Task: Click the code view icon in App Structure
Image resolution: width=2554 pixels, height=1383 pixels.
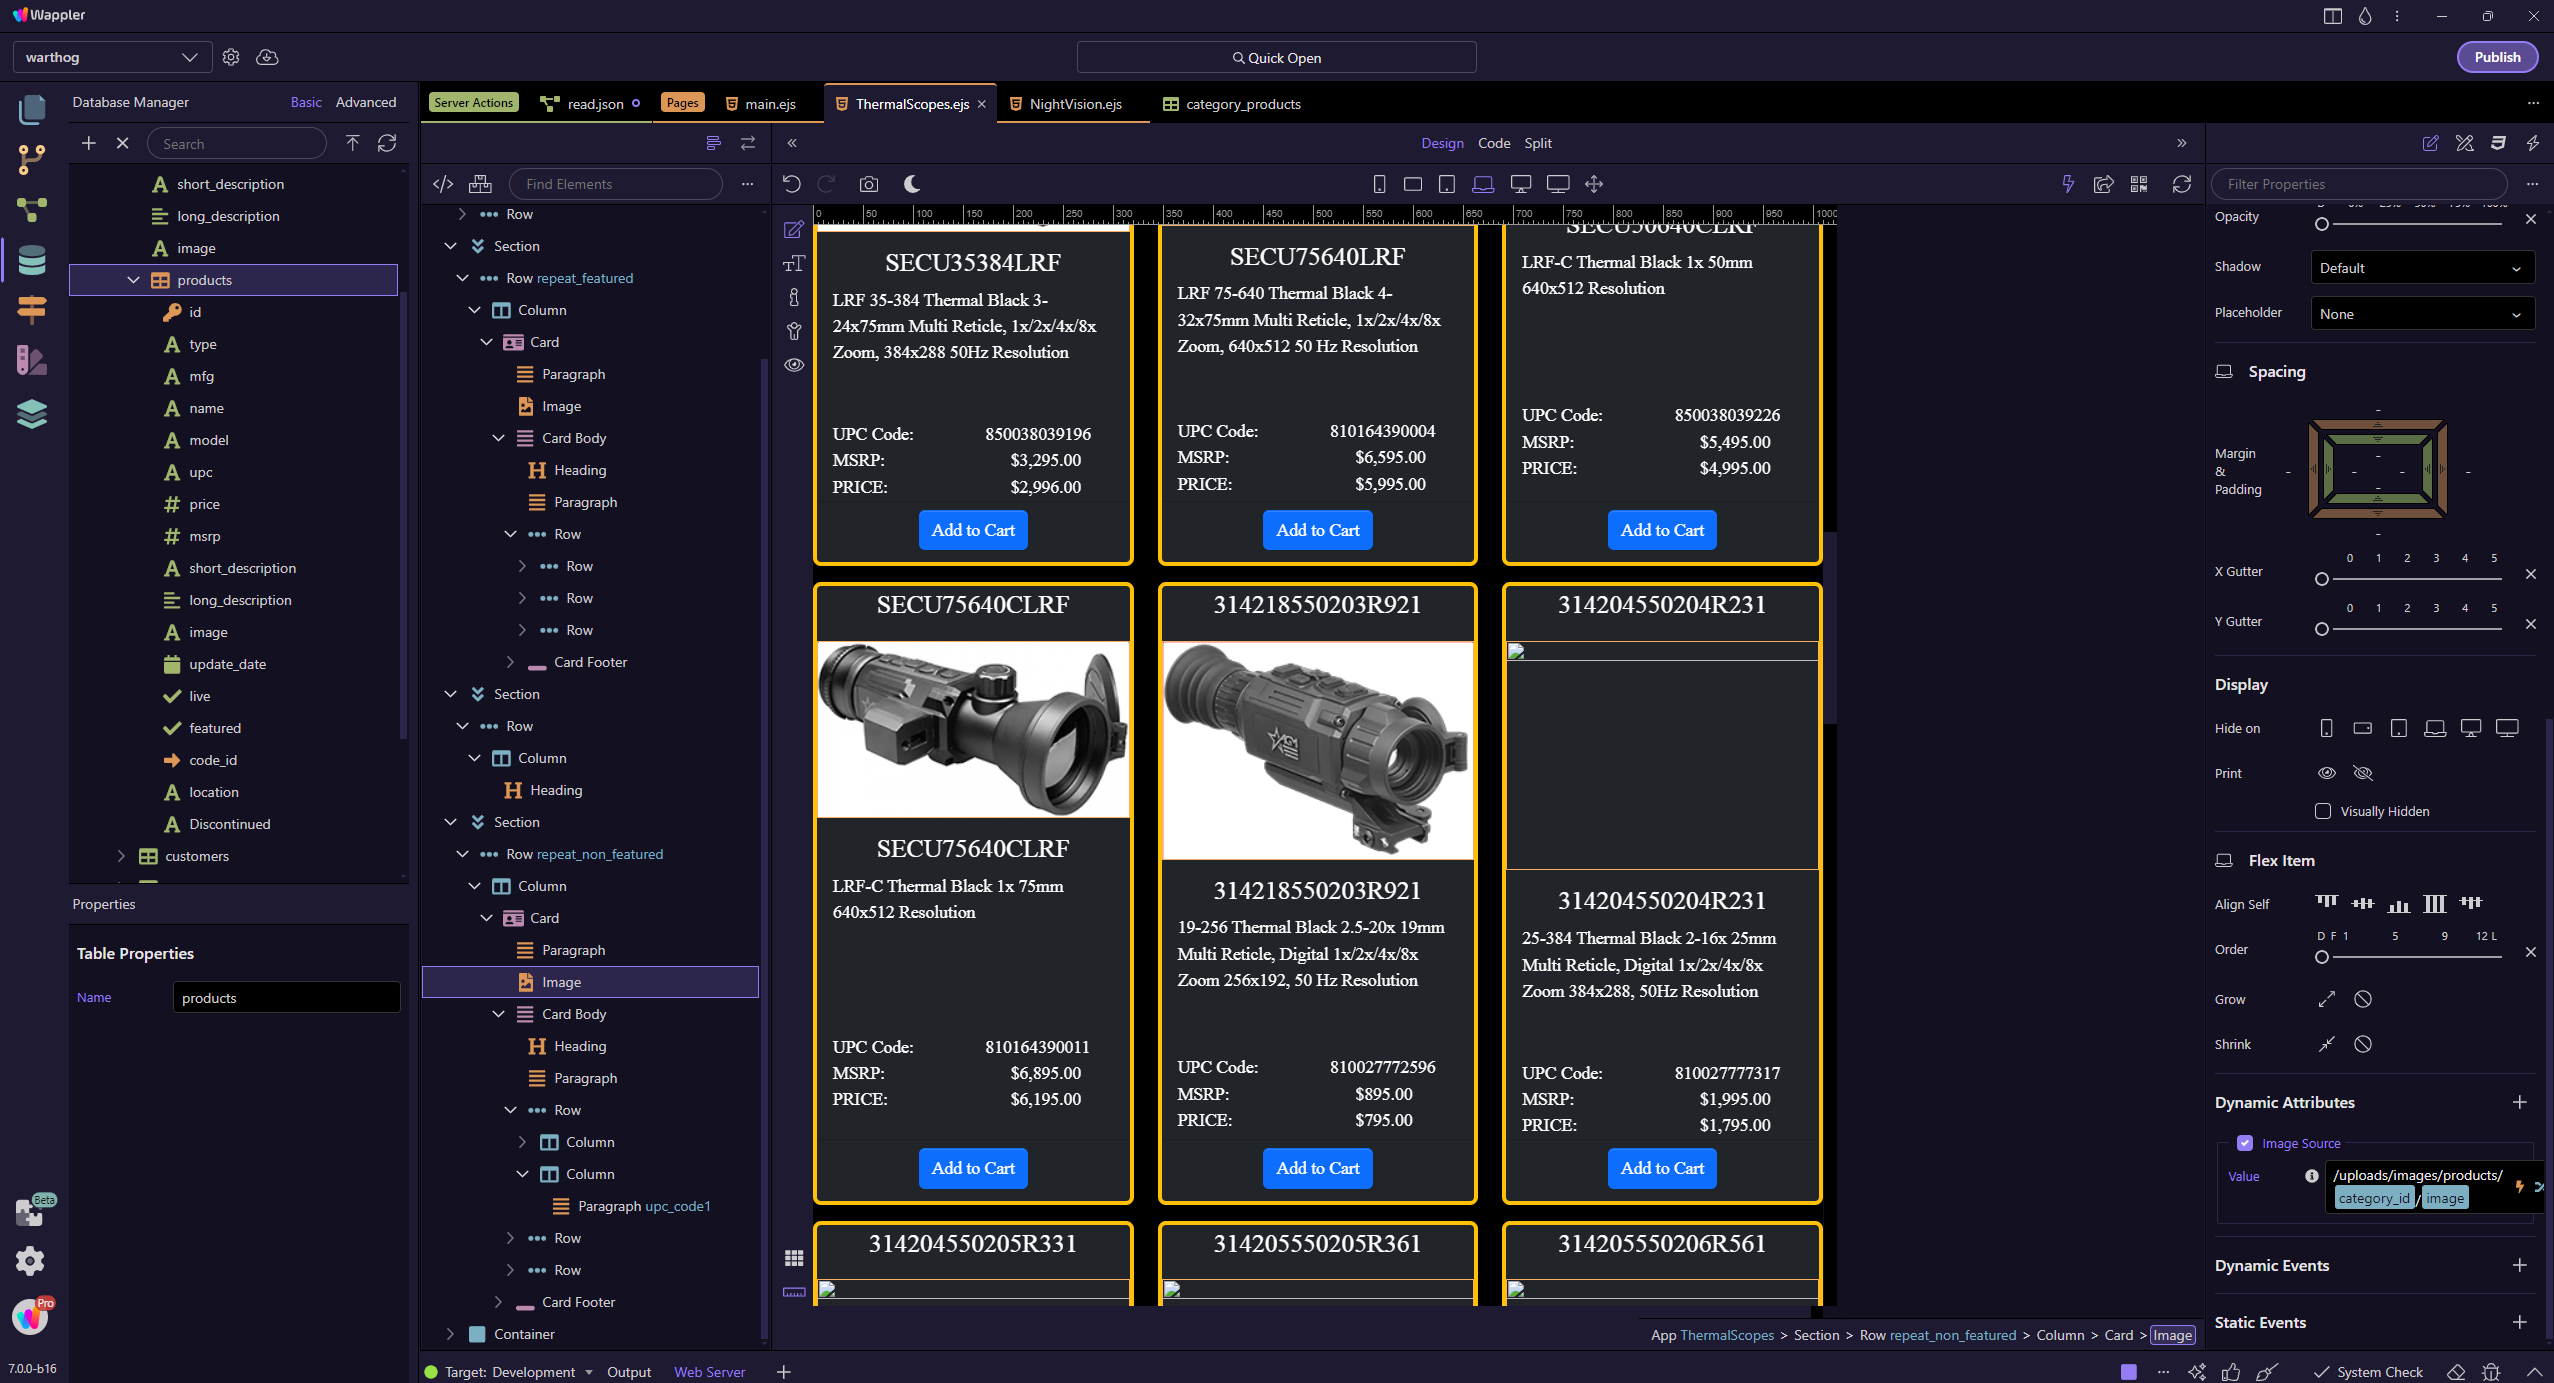Action: pyautogui.click(x=443, y=184)
